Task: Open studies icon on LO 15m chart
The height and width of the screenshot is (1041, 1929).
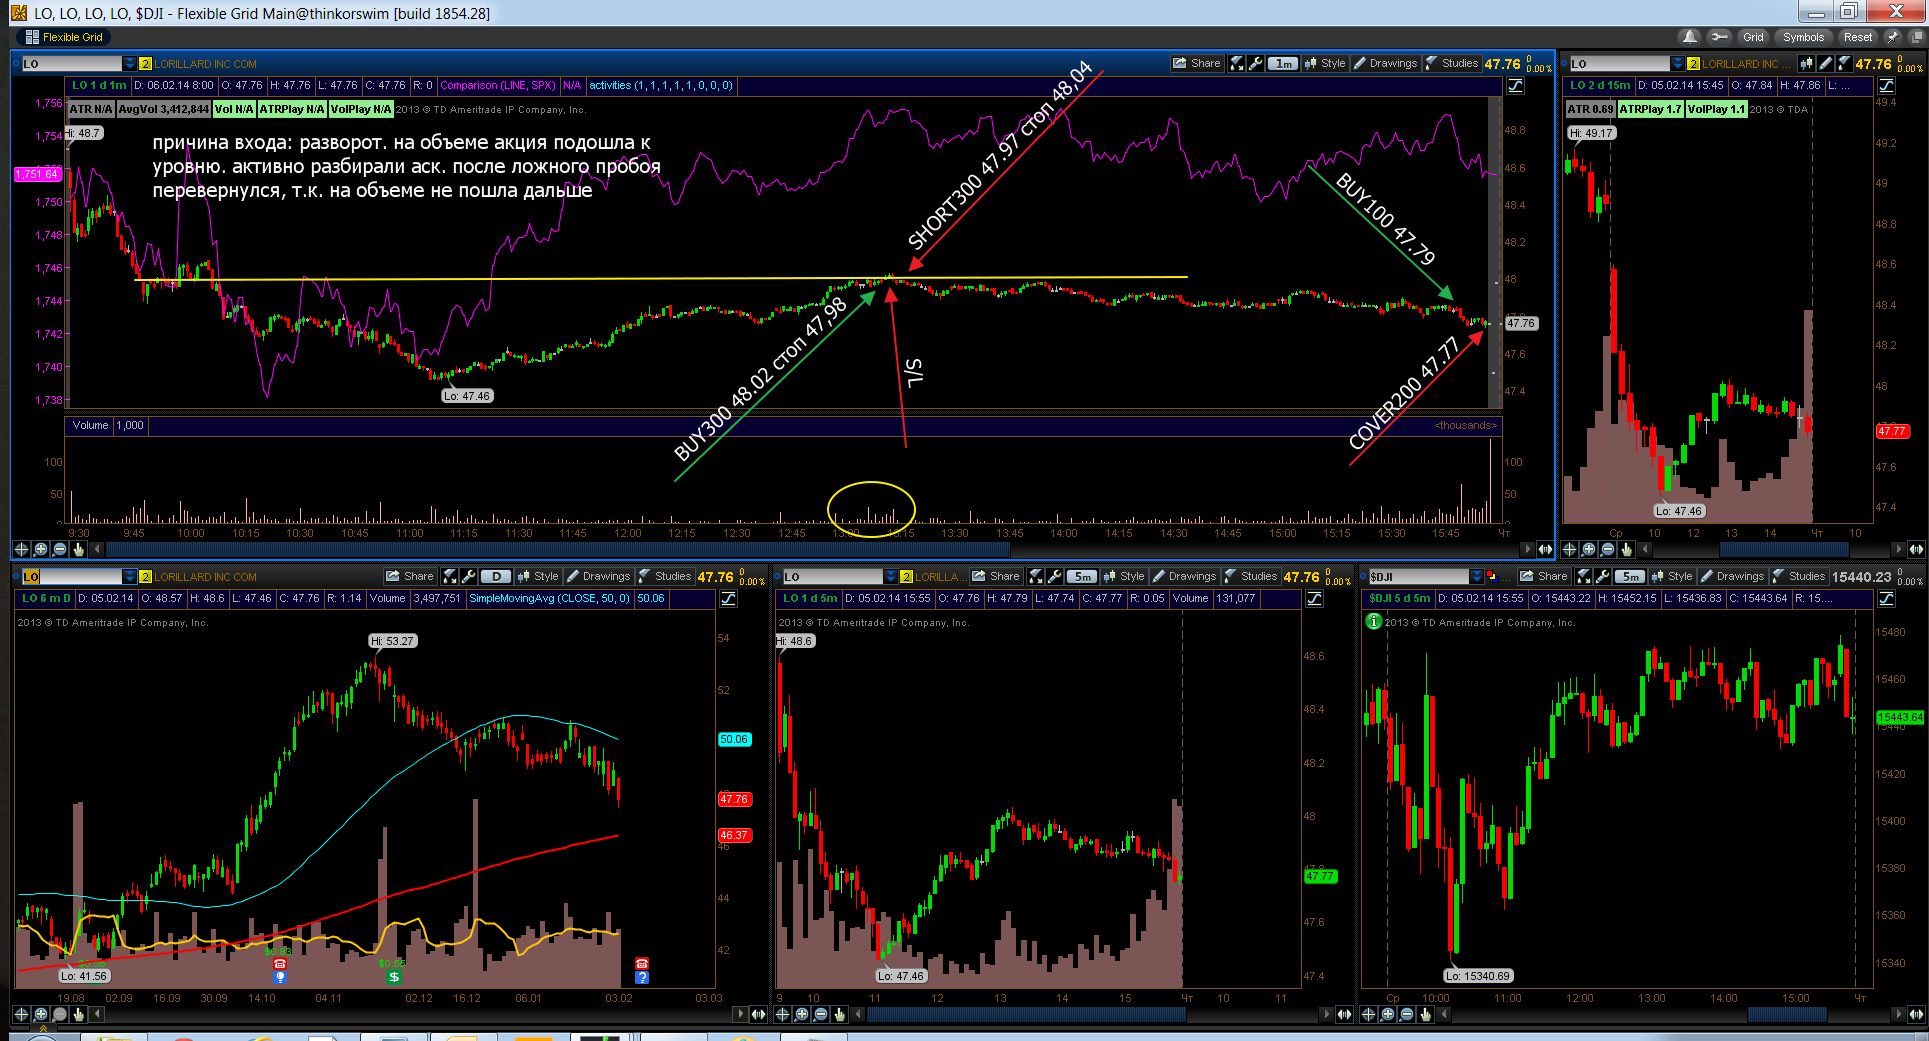Action: [1844, 63]
